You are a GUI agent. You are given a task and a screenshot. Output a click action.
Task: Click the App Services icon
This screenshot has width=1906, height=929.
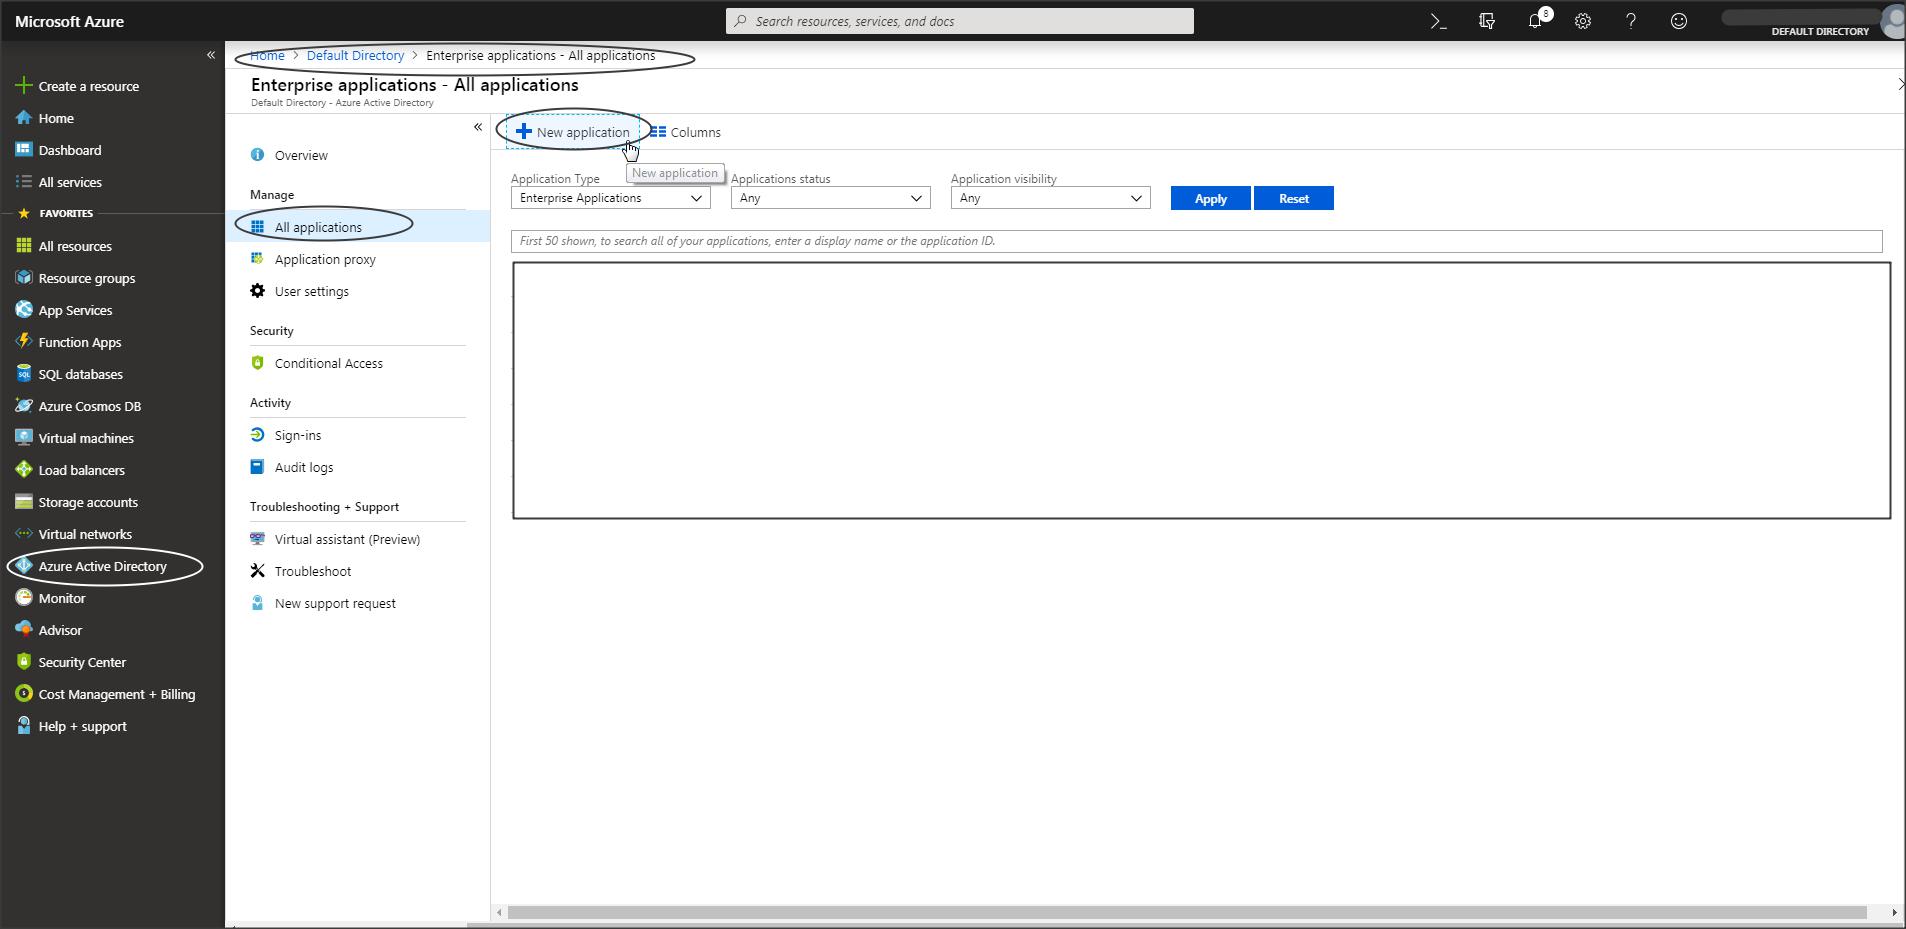(24, 310)
